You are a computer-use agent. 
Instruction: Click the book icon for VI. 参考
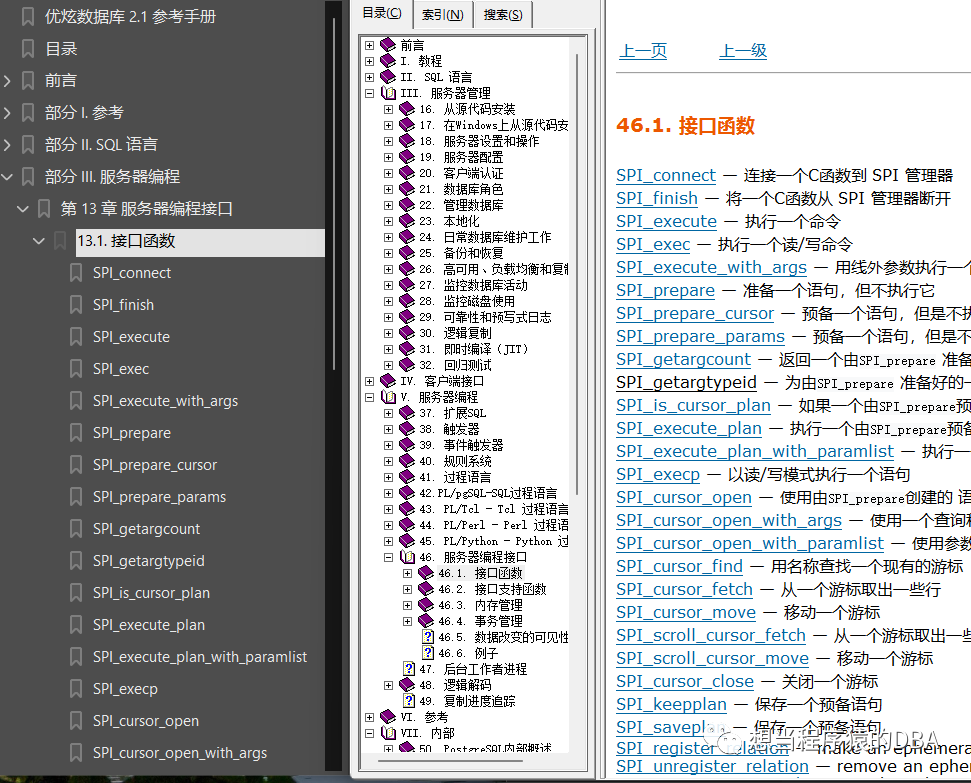point(388,717)
